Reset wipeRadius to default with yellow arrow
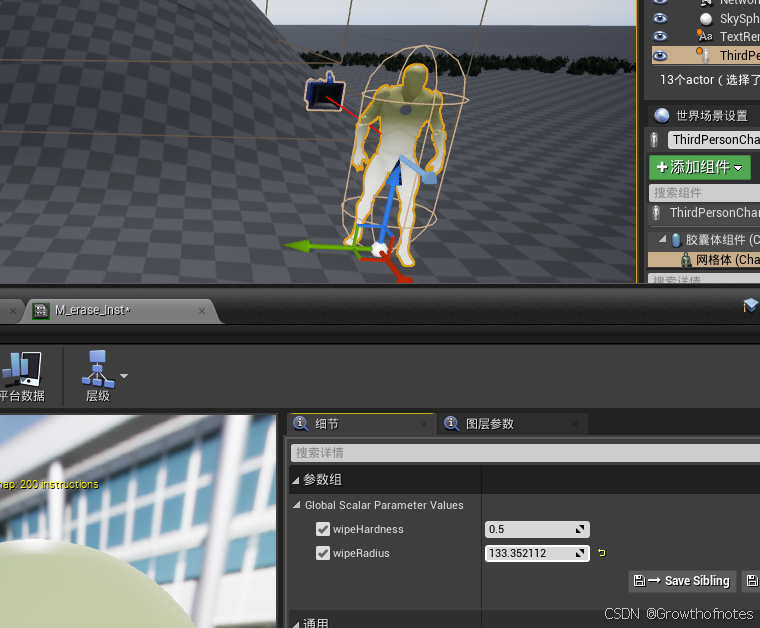Image resolution: width=760 pixels, height=628 pixels. click(602, 552)
